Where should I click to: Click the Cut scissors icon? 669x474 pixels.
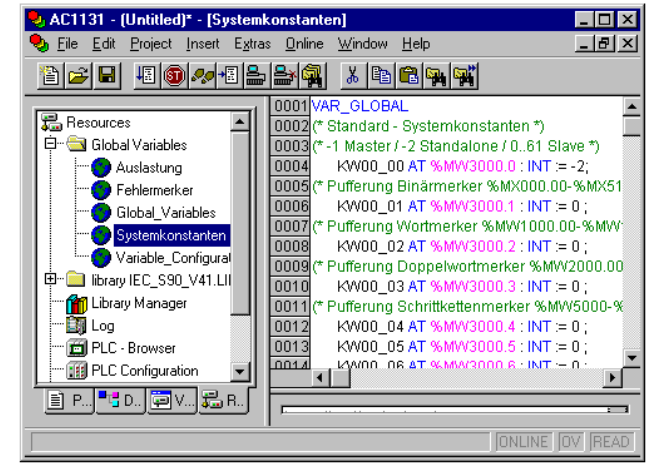[353, 76]
